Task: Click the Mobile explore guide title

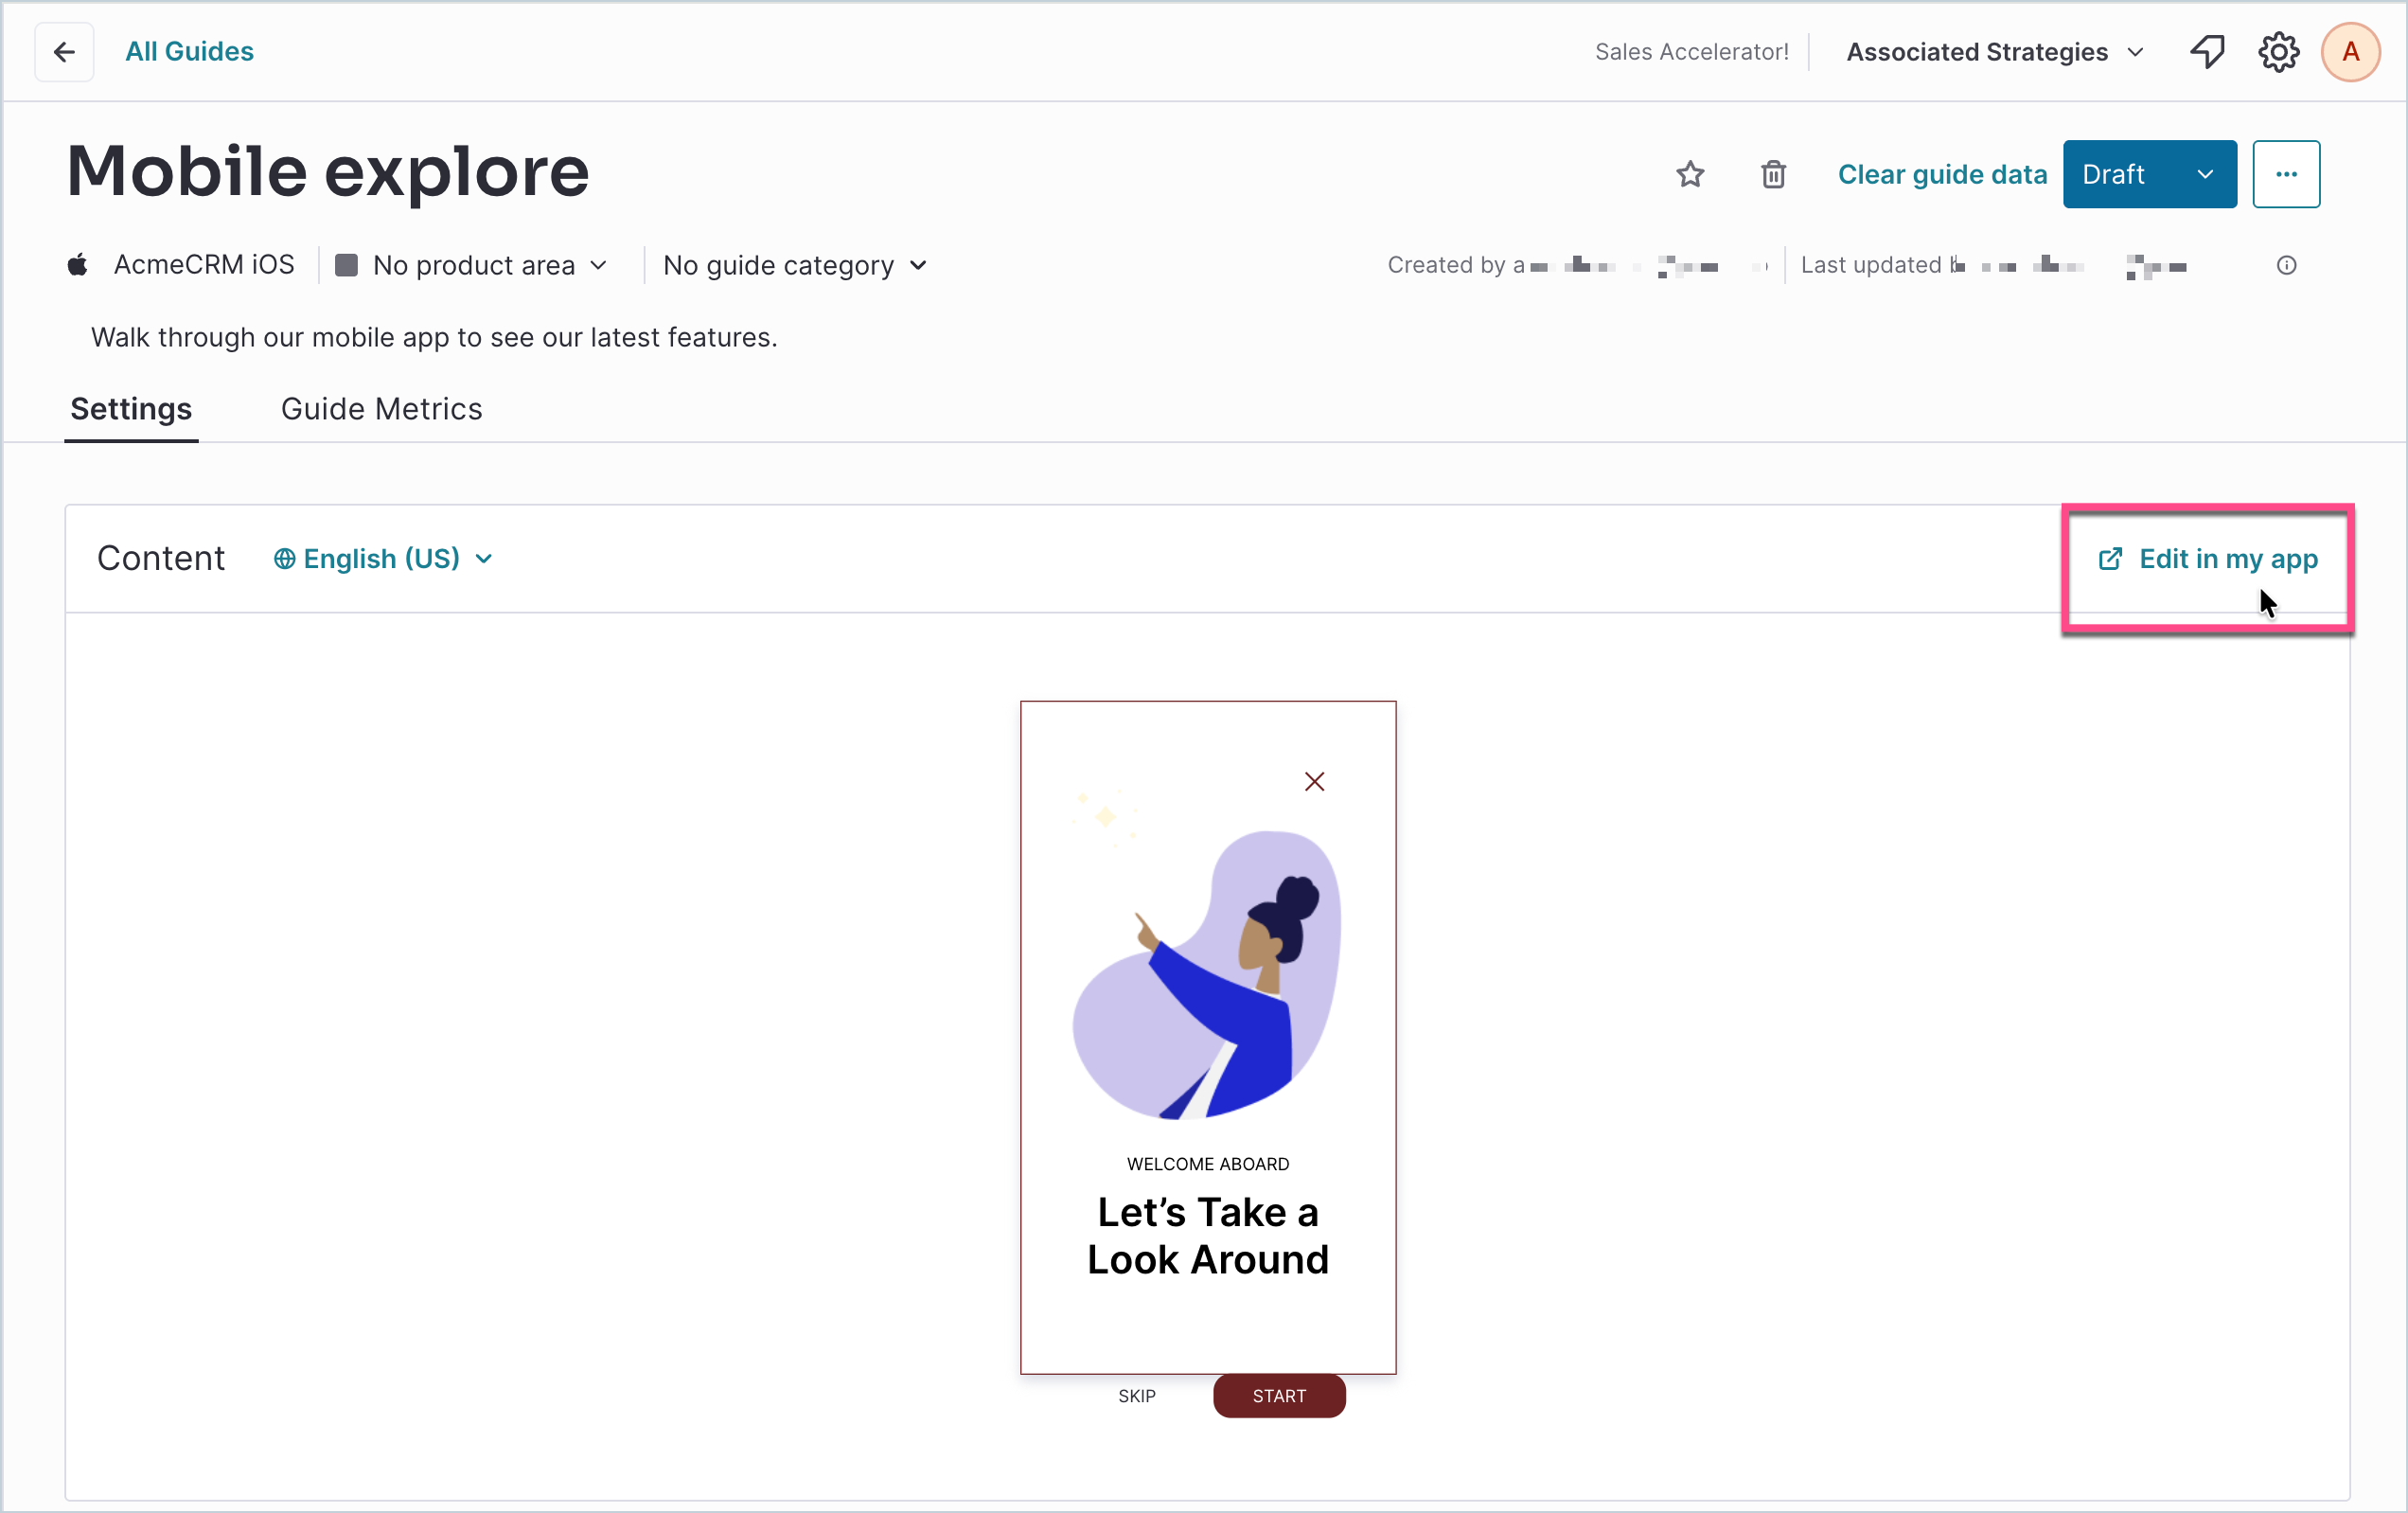Action: [328, 172]
